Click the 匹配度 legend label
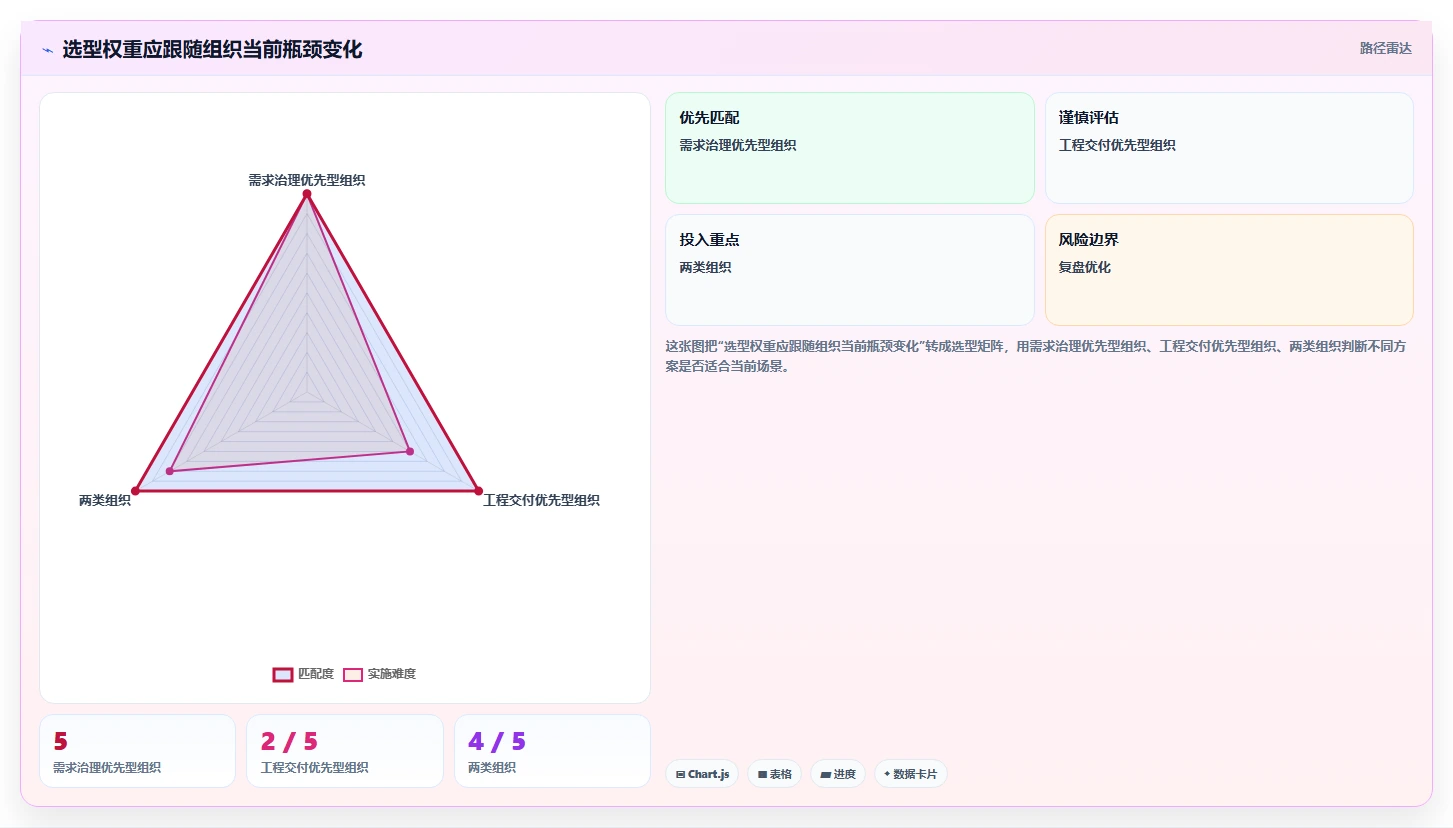The image size is (1453, 828). [x=316, y=674]
